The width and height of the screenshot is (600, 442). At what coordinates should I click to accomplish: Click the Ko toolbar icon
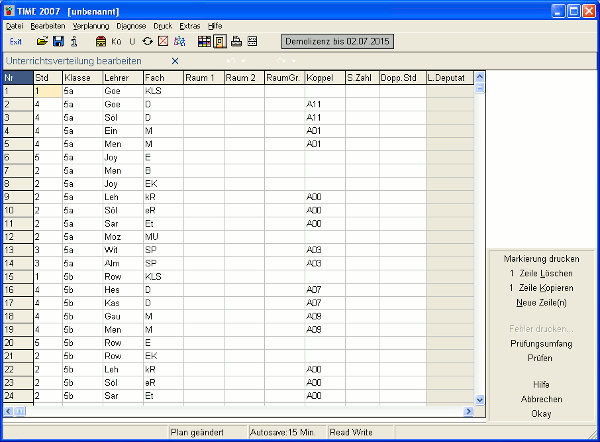[x=116, y=42]
